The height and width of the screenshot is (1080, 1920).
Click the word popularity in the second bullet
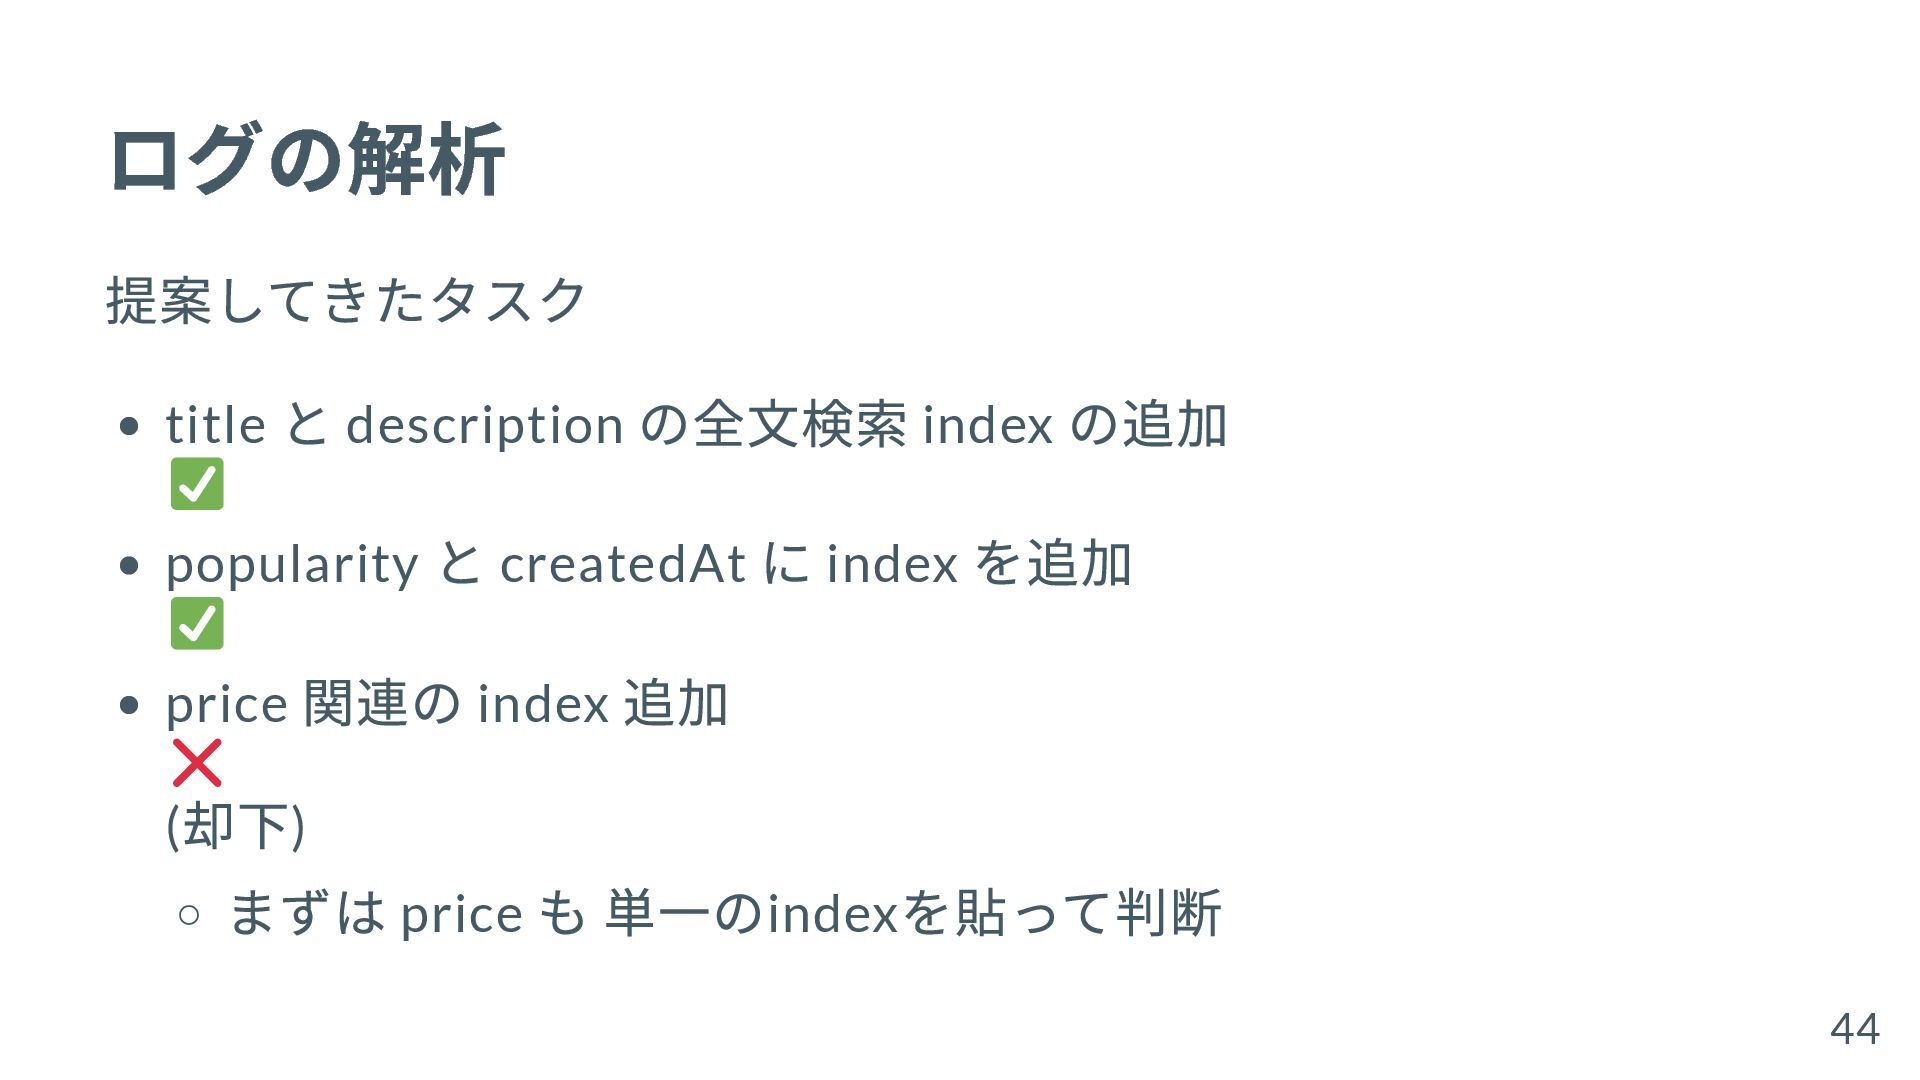(292, 565)
